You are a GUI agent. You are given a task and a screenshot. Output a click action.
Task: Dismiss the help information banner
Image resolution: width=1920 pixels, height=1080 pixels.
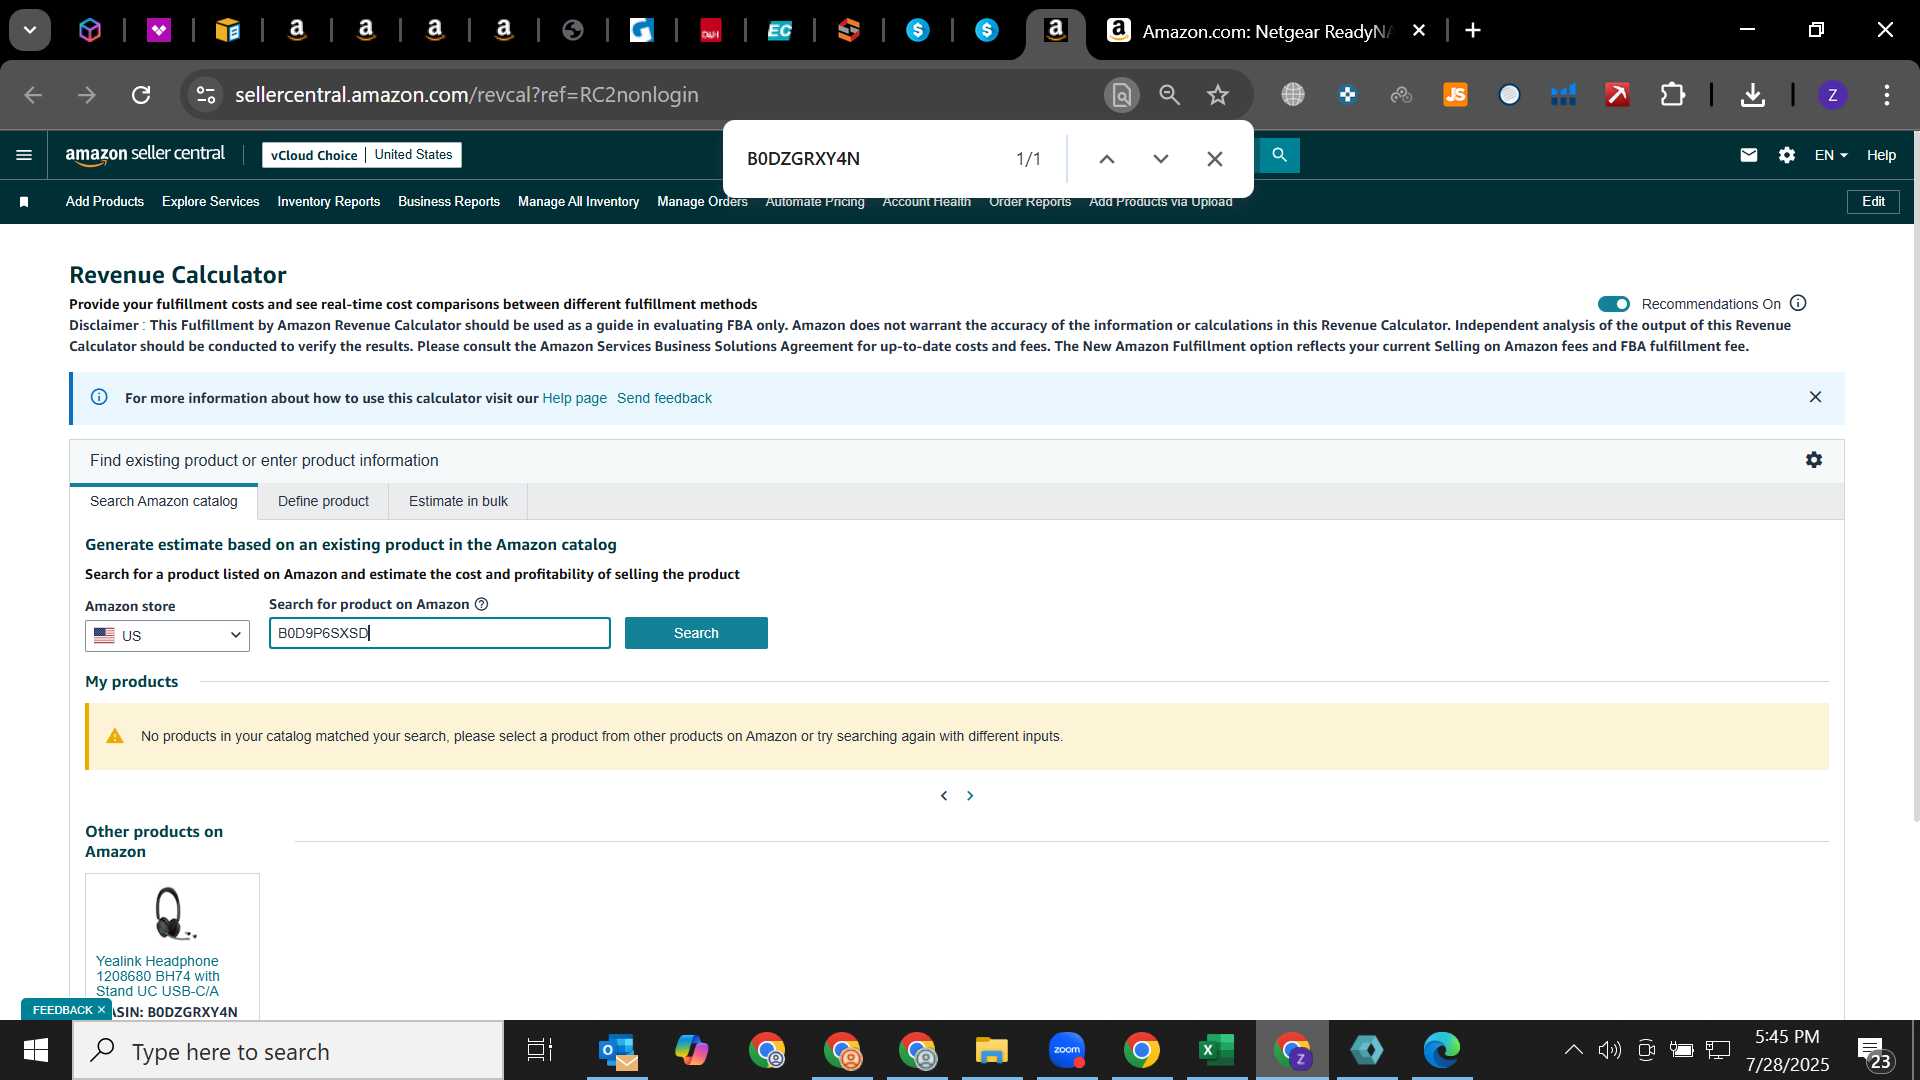1815,397
